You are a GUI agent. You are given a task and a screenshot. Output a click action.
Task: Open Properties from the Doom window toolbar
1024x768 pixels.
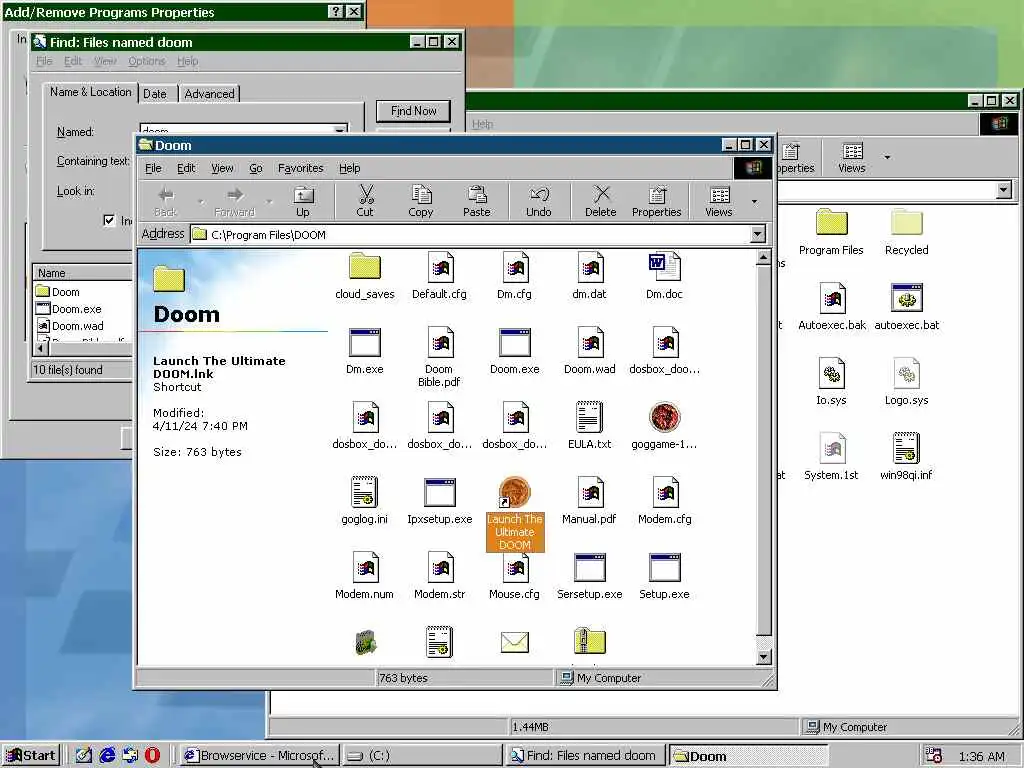click(656, 200)
